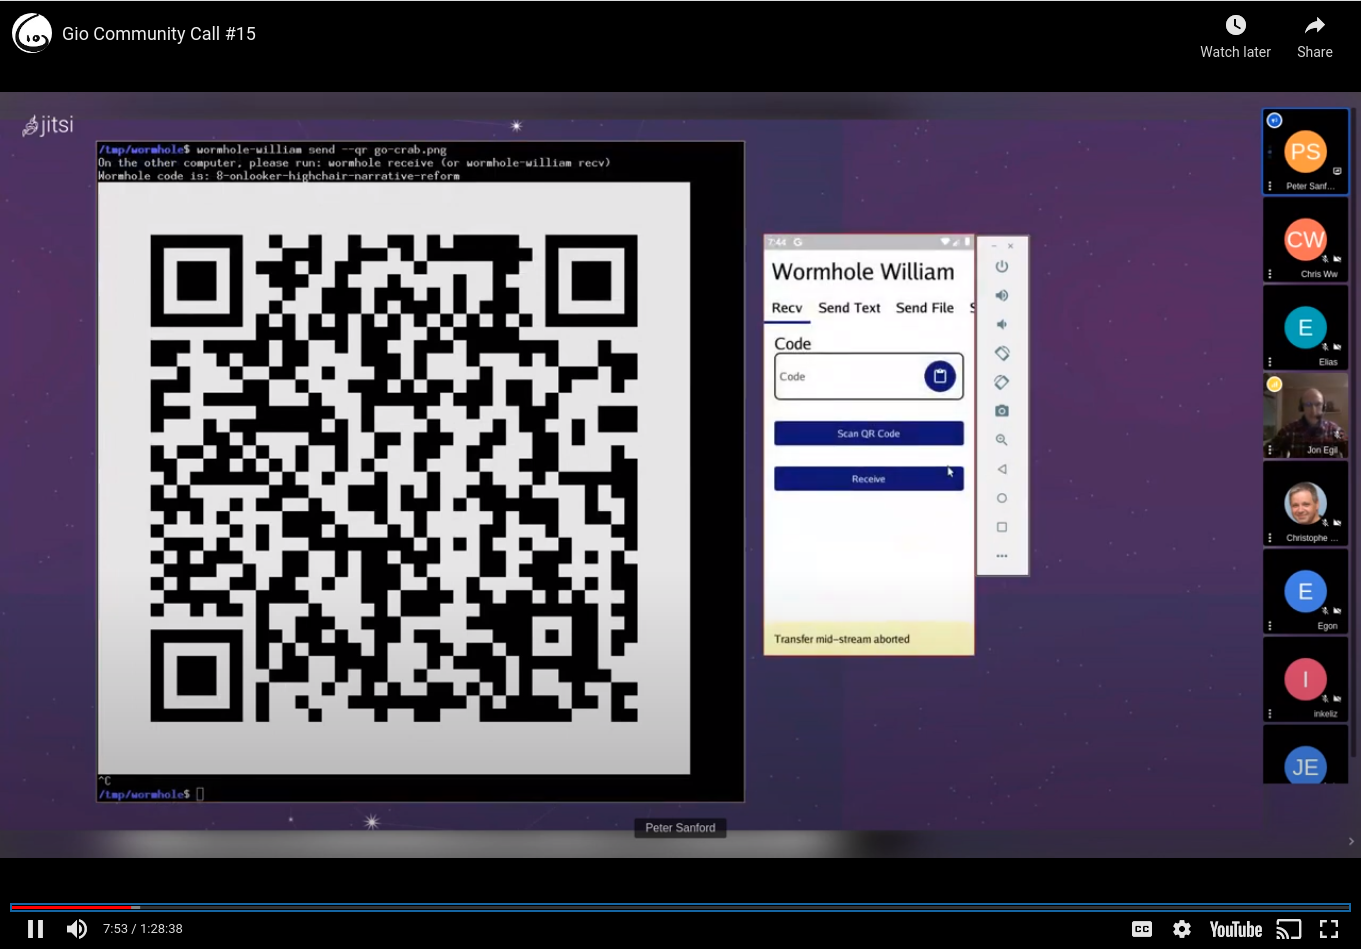Switch to the Send File tab

[x=925, y=308]
